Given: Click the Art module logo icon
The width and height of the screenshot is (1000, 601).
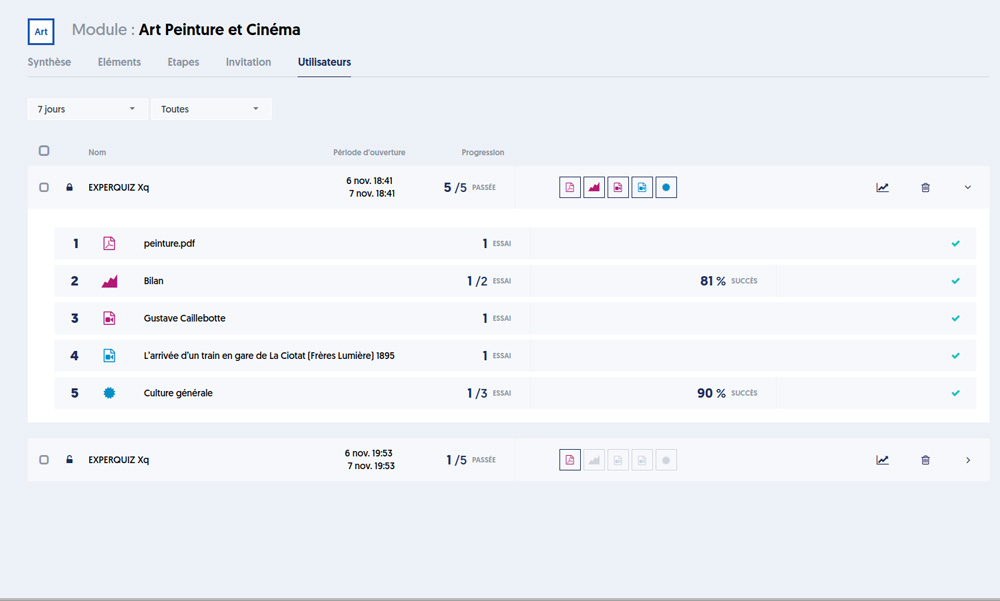Looking at the screenshot, I should (41, 32).
